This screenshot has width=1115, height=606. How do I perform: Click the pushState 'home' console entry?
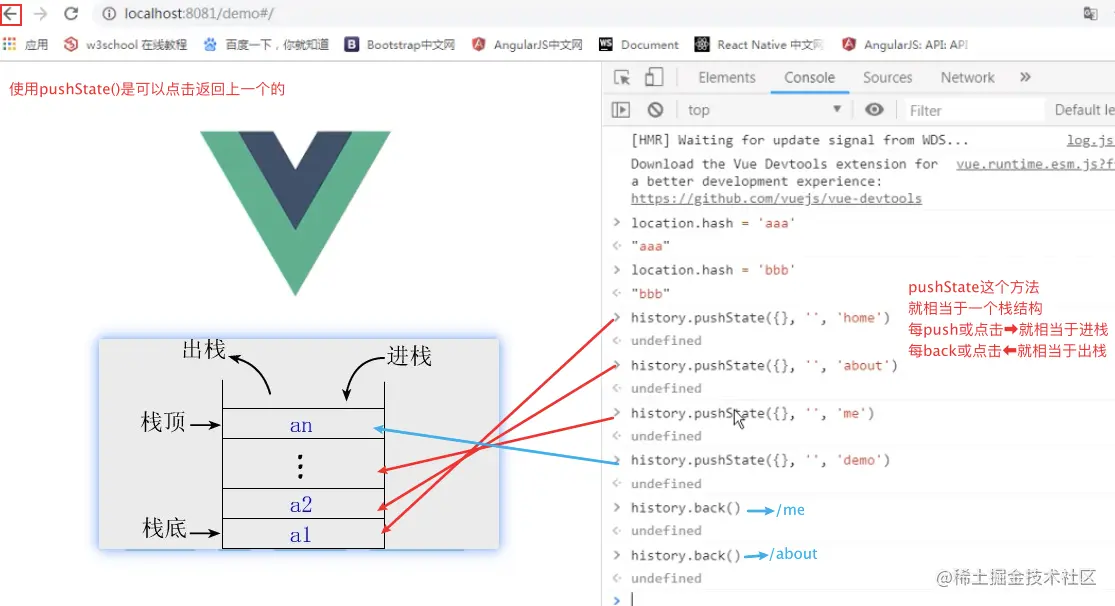coord(760,317)
